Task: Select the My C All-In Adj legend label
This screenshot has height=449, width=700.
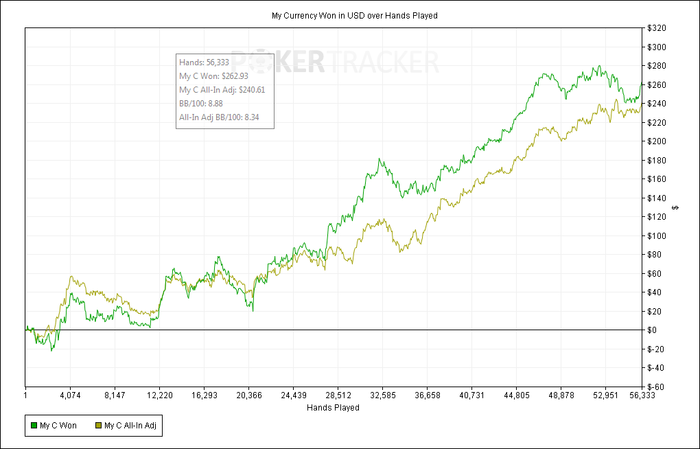Action: pyautogui.click(x=130, y=426)
